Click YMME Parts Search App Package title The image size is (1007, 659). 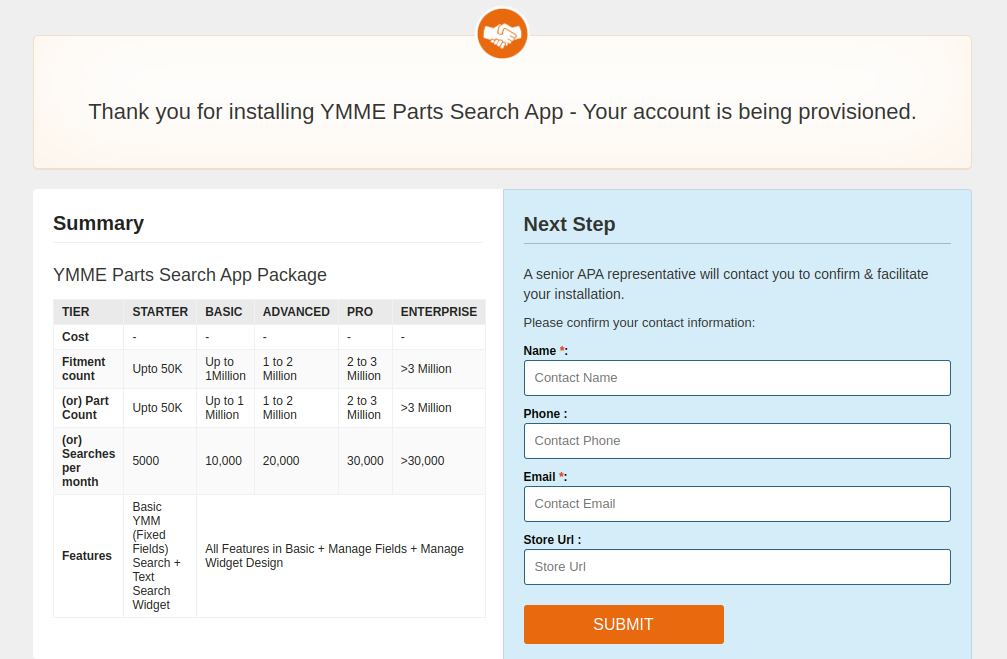click(x=189, y=275)
